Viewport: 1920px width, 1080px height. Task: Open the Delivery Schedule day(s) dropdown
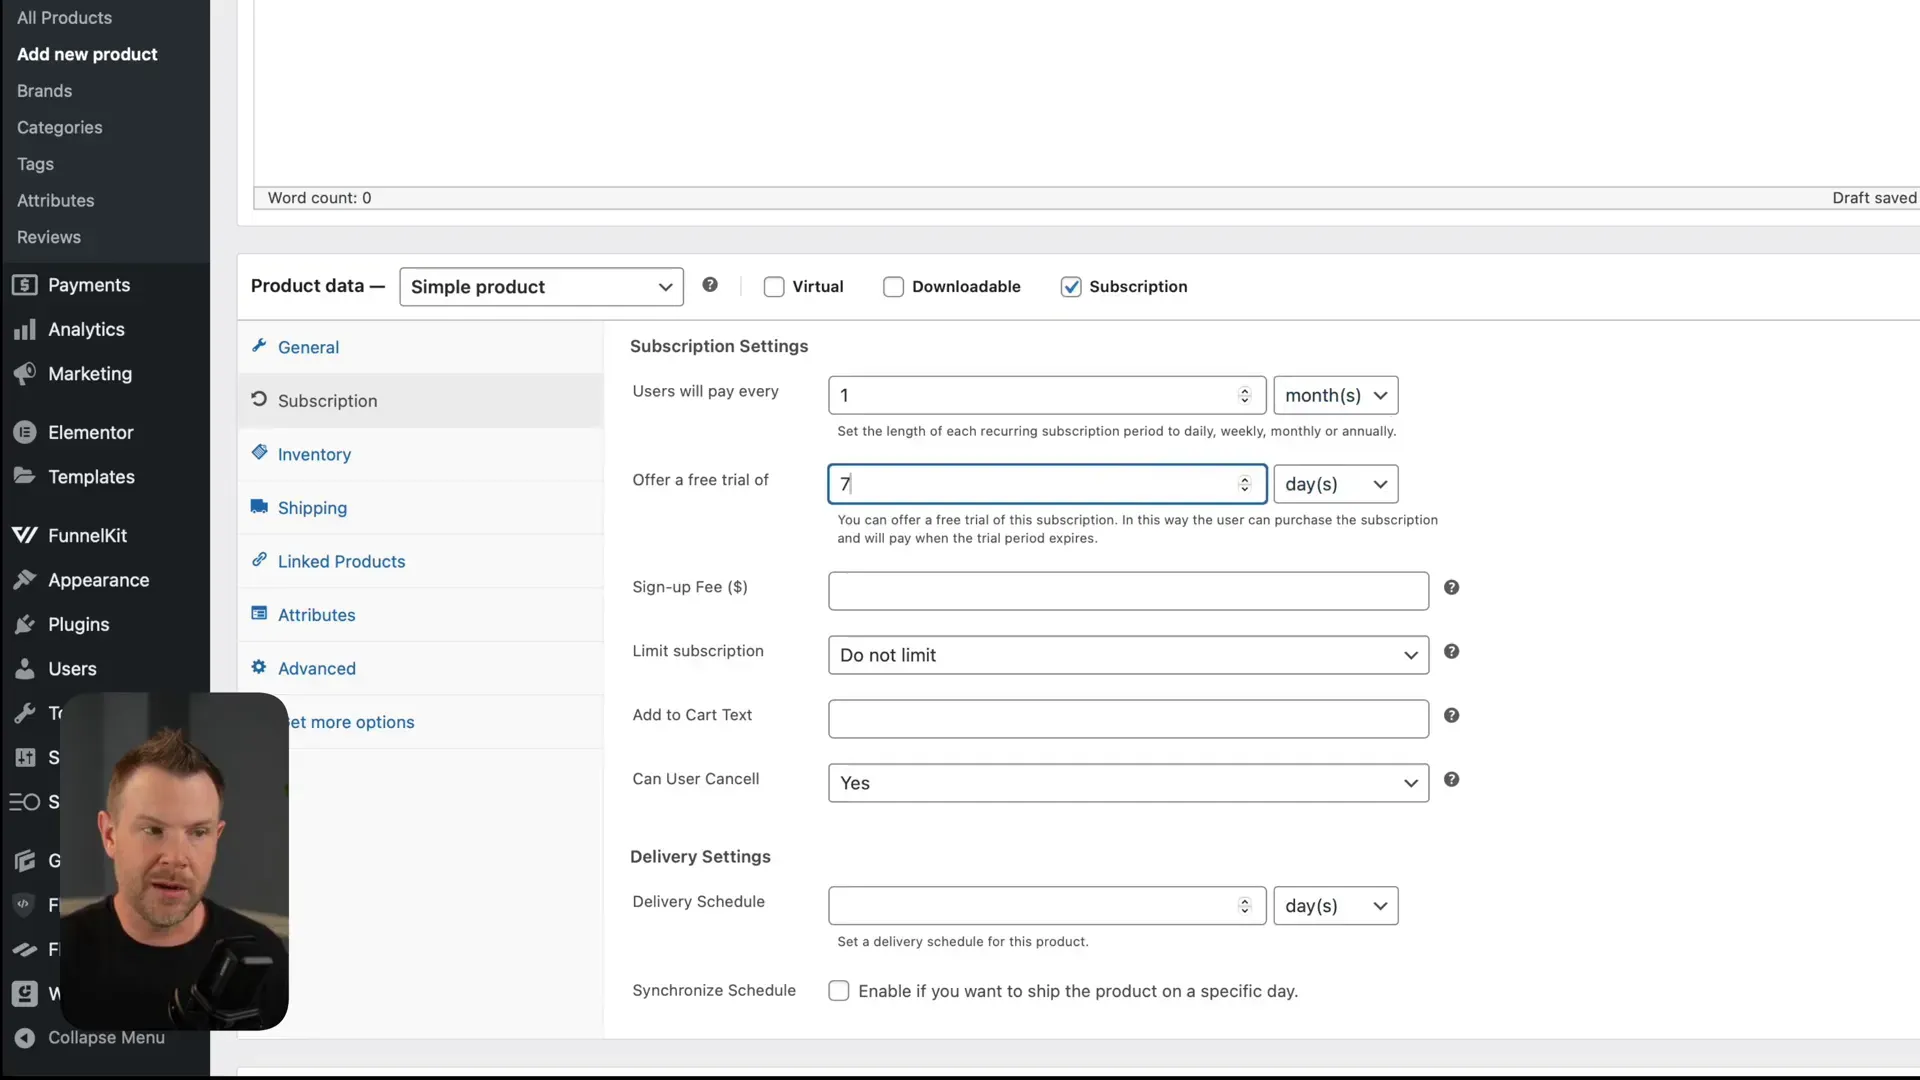(1336, 906)
